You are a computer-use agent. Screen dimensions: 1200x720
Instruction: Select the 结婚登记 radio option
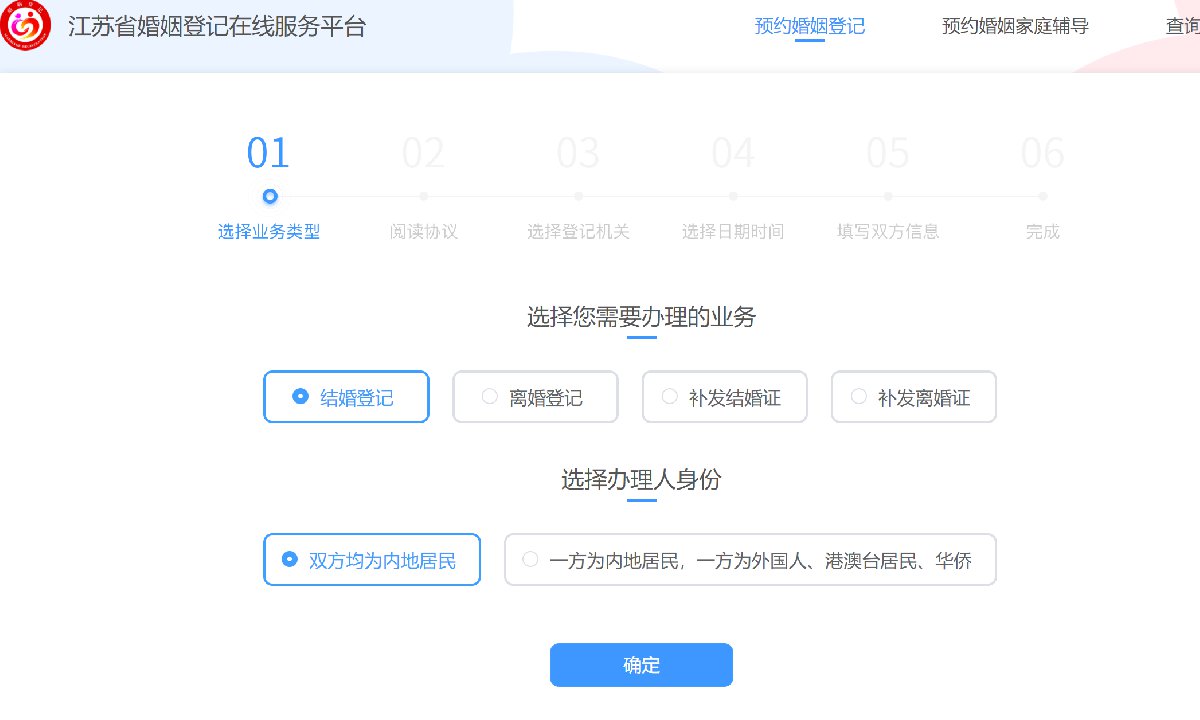tap(346, 397)
